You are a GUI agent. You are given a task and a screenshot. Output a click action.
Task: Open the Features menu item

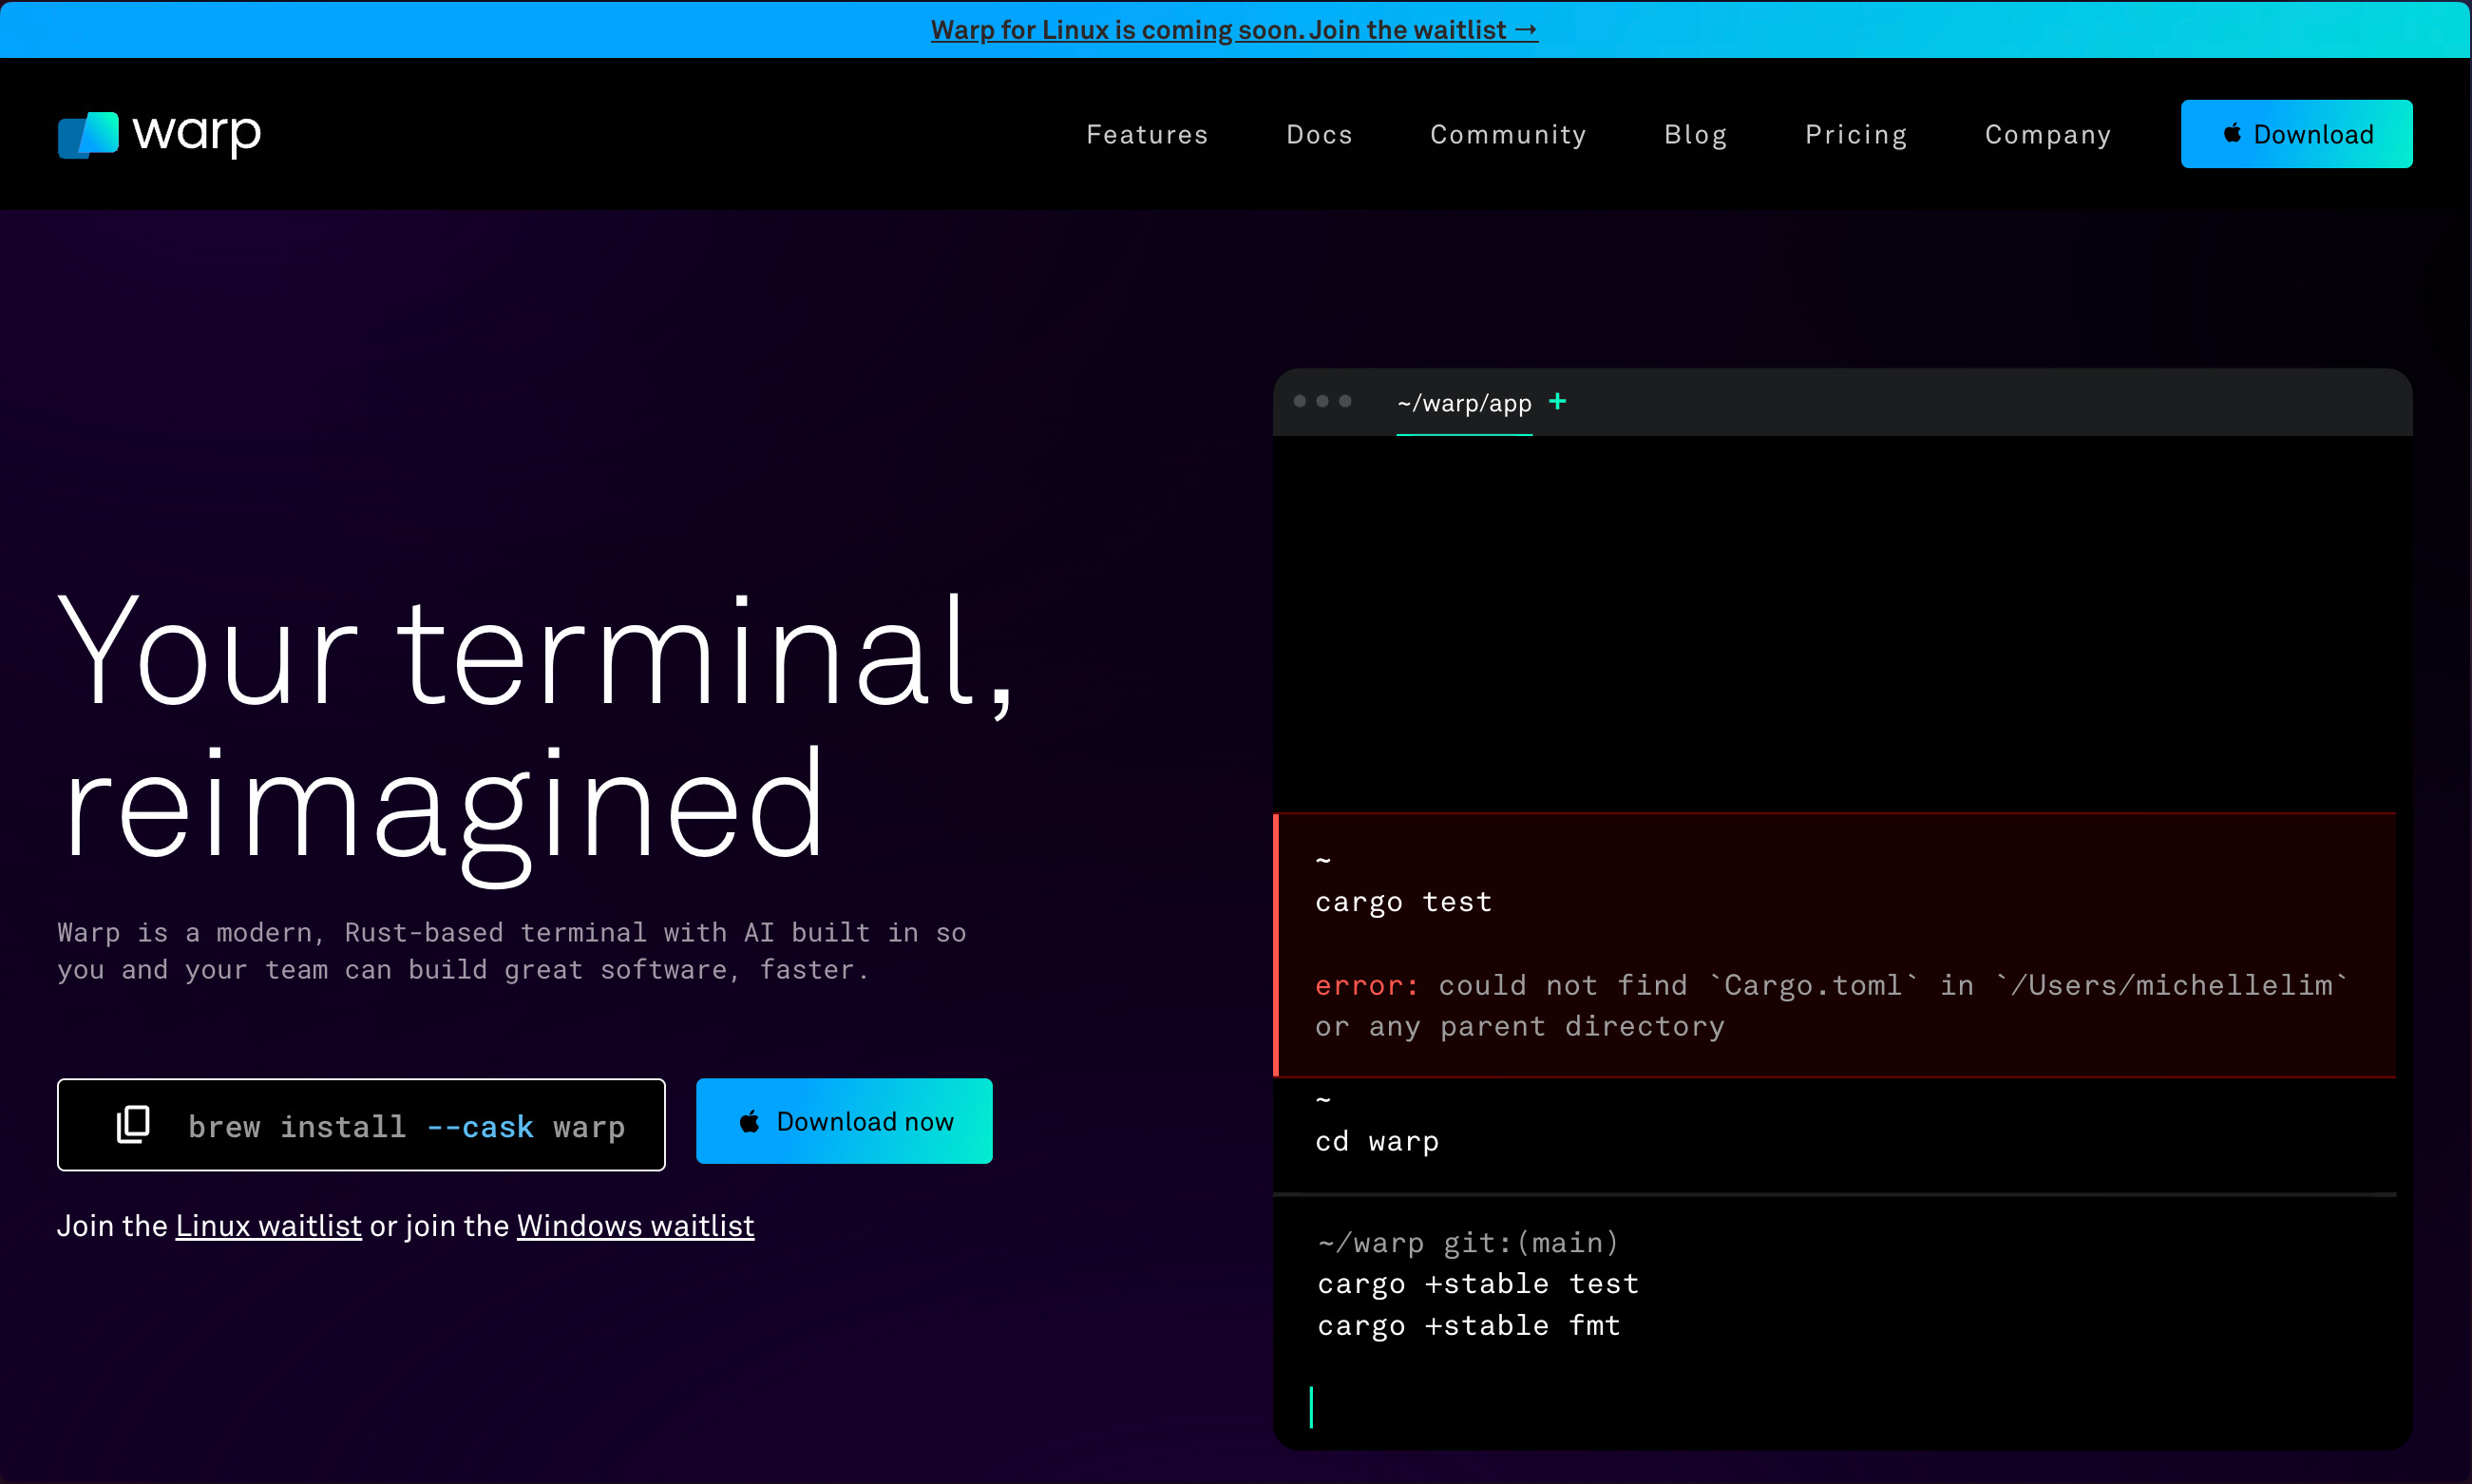1147,133
